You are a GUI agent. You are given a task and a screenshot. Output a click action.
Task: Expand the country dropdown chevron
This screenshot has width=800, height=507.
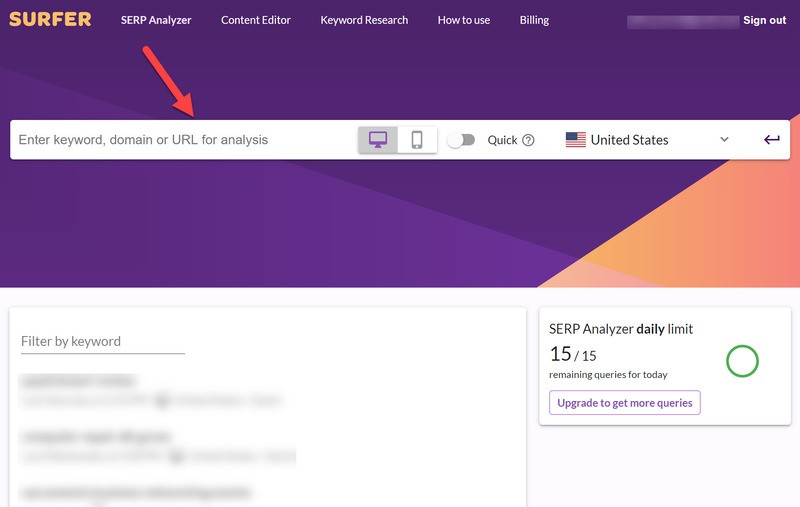tap(724, 139)
